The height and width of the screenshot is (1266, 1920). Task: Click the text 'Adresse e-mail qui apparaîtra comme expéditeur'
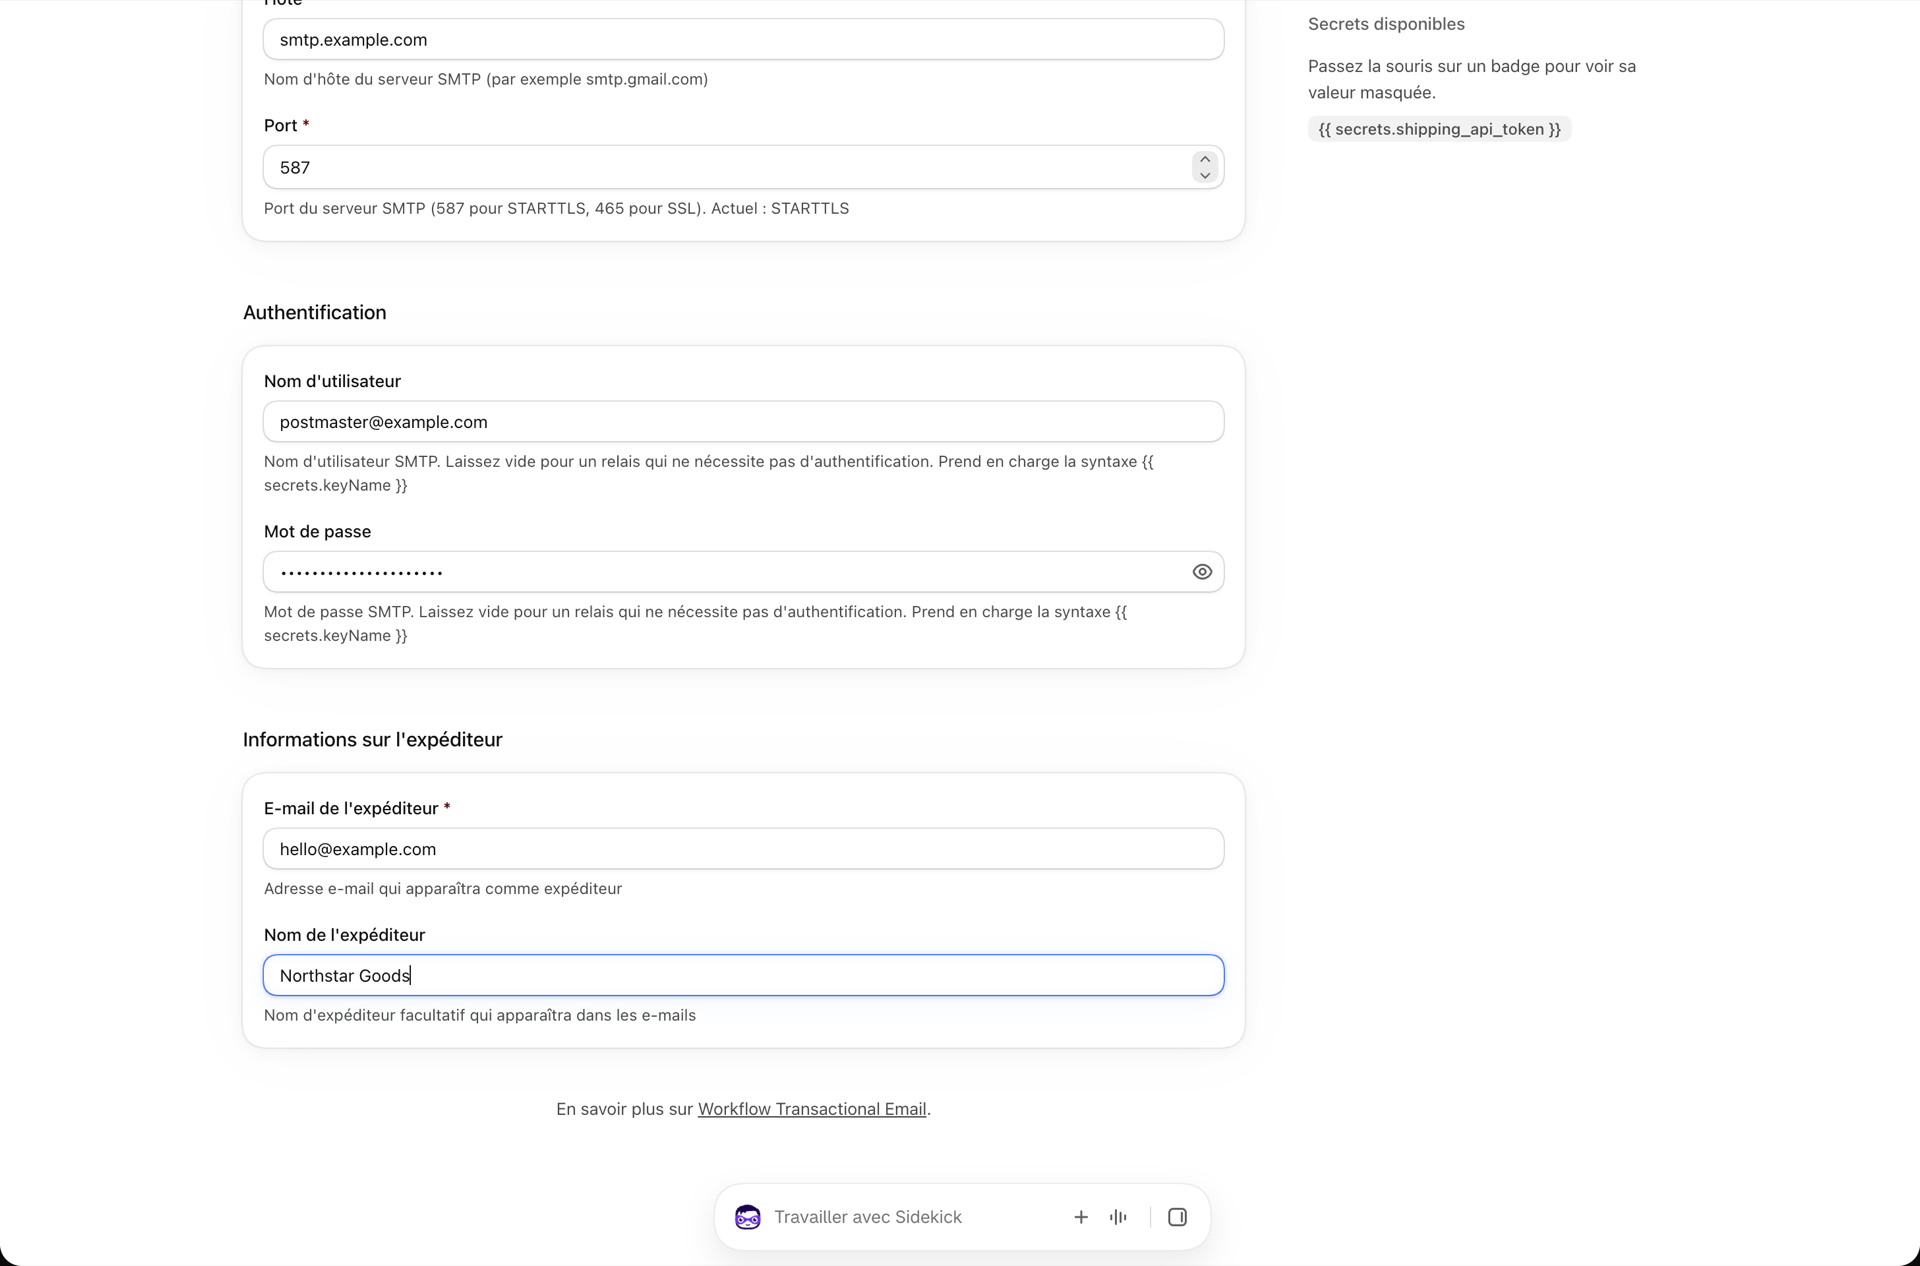(443, 888)
